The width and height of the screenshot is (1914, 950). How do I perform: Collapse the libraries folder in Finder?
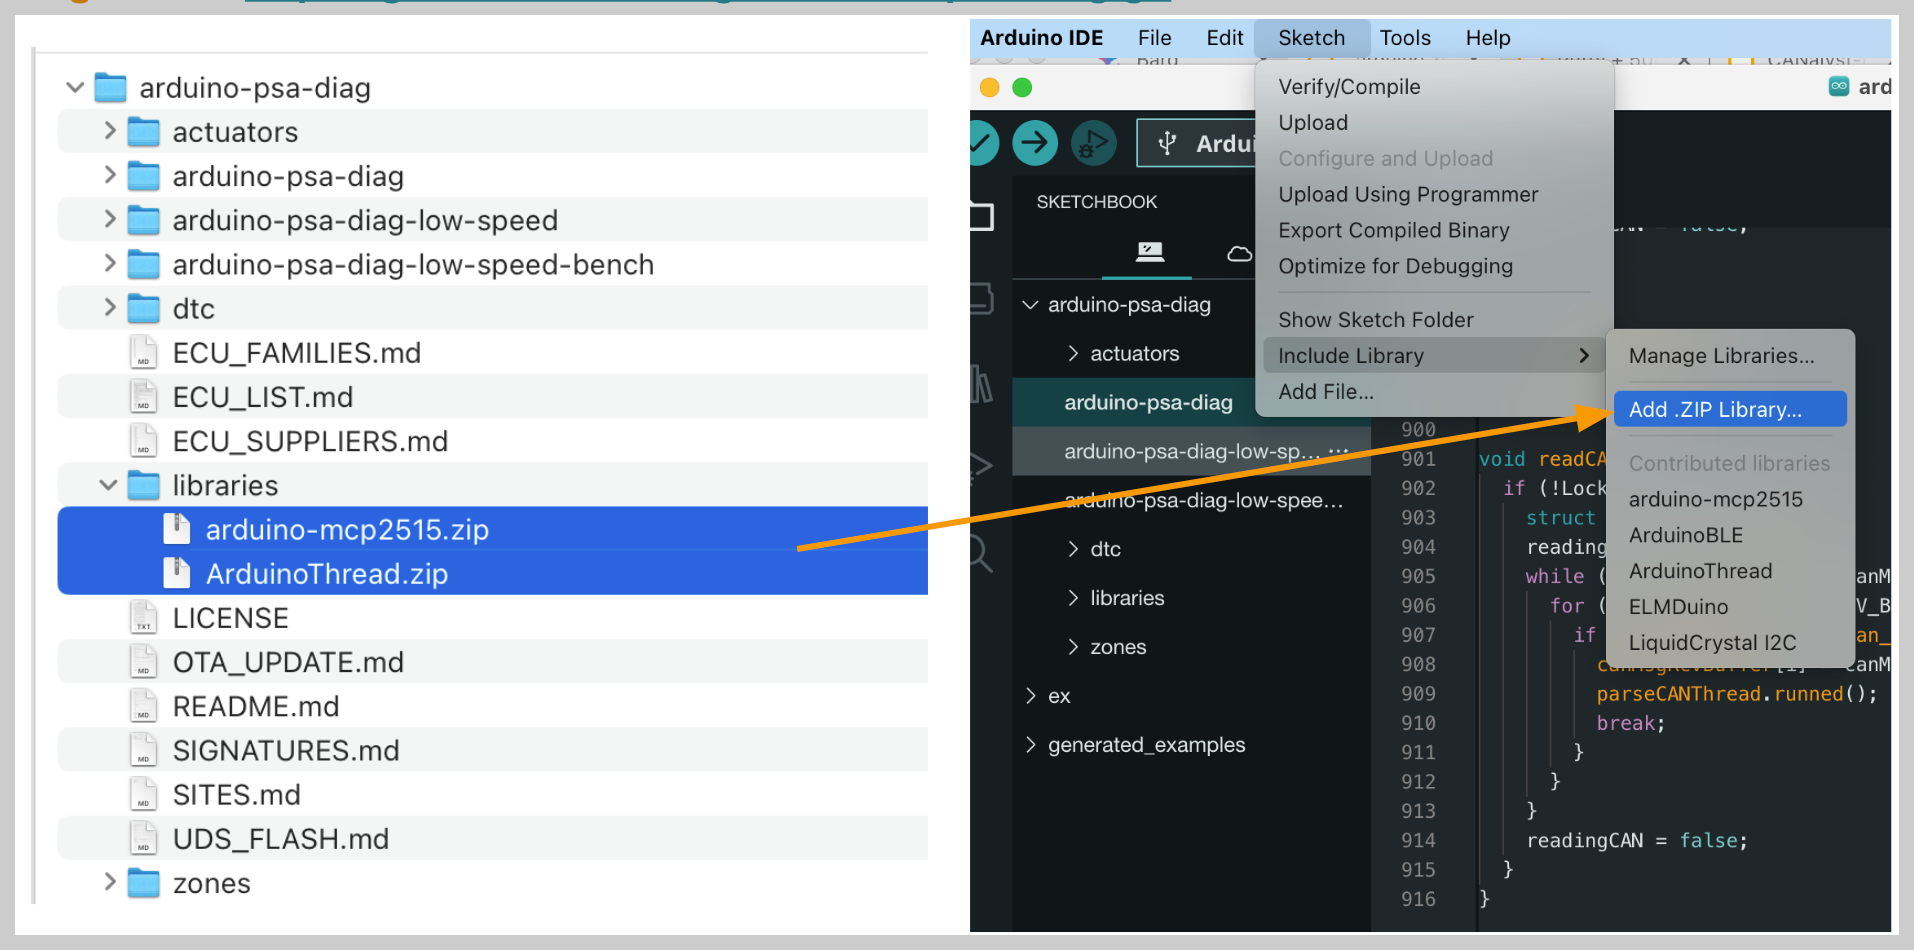click(109, 485)
